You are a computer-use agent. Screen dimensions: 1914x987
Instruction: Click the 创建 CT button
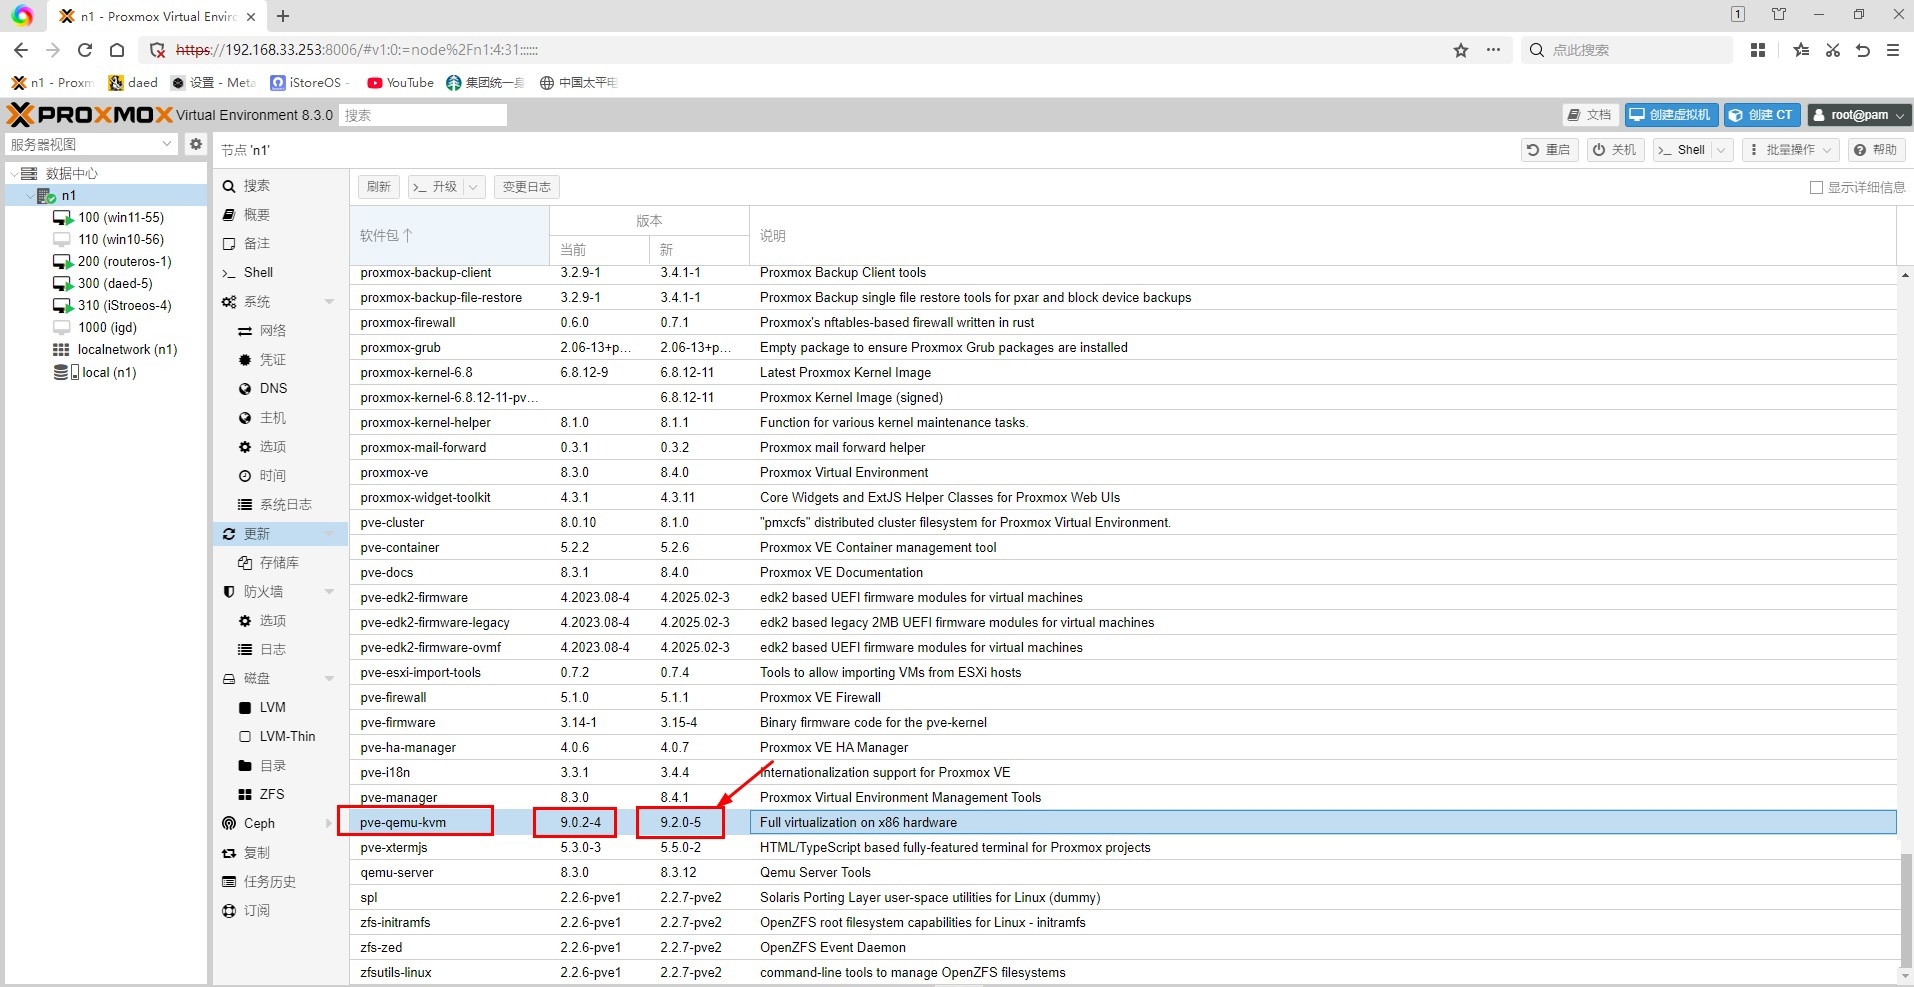(x=1762, y=115)
